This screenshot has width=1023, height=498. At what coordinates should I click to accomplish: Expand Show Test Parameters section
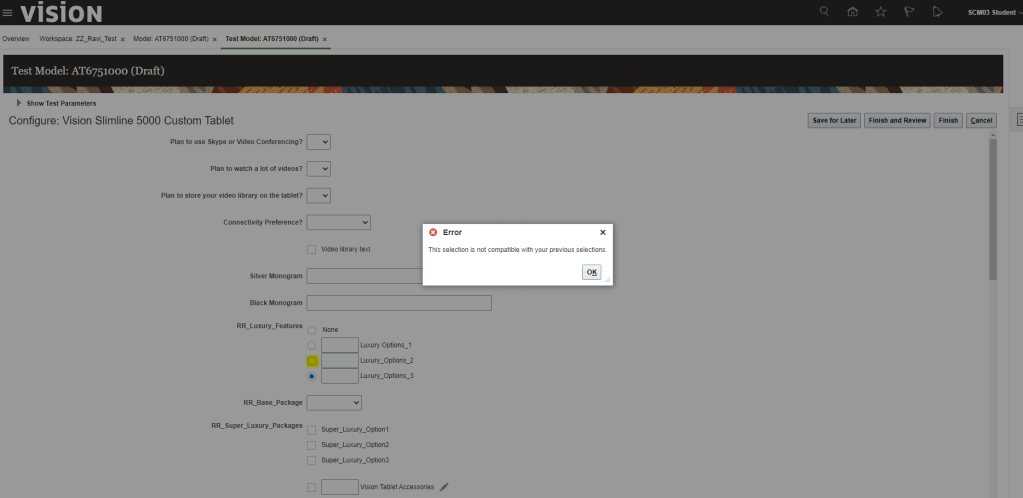(19, 103)
